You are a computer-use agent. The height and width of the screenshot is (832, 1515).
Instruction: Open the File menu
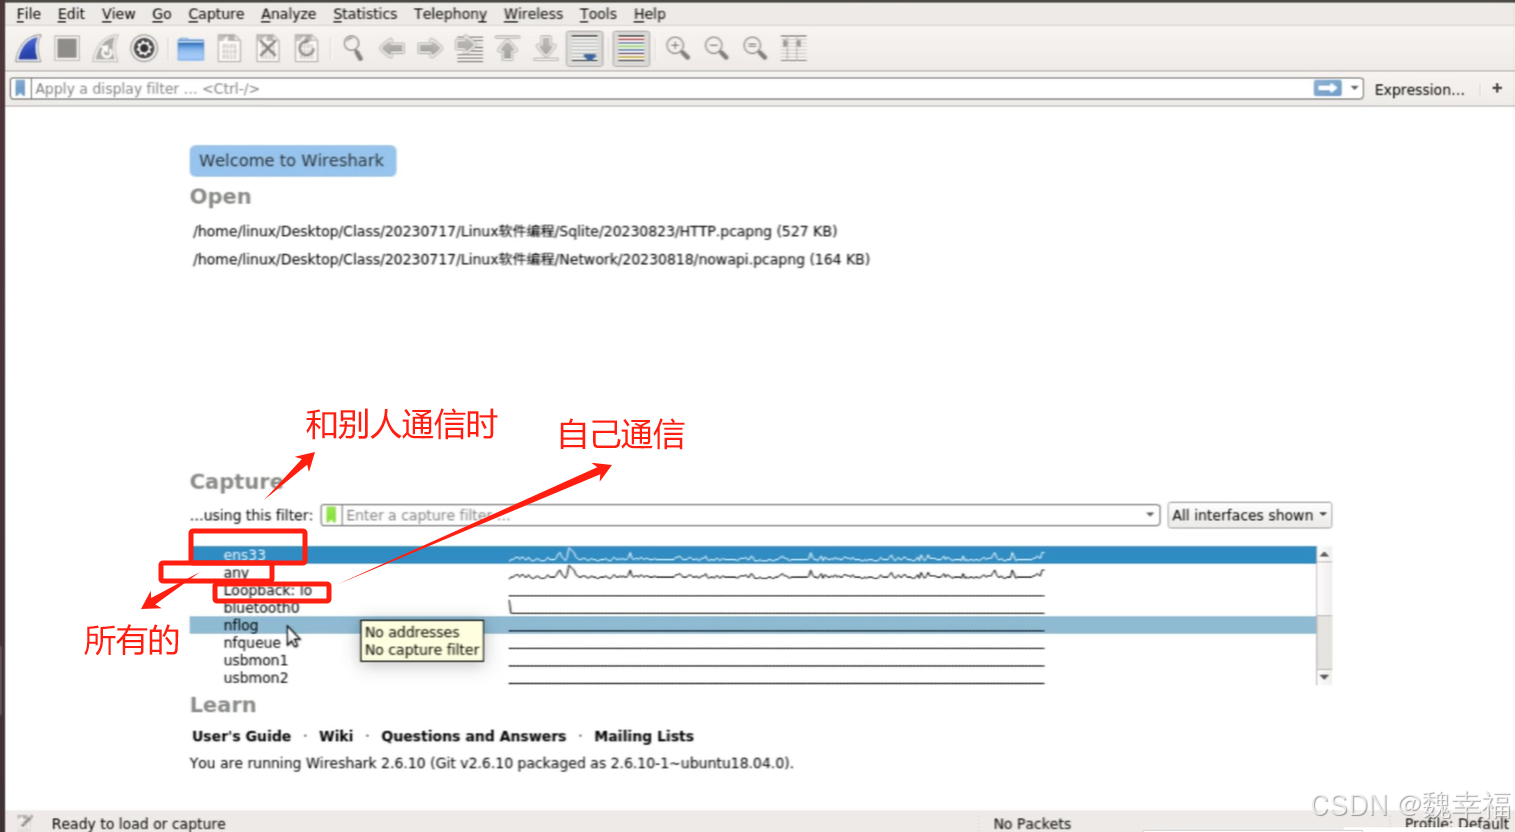click(28, 14)
